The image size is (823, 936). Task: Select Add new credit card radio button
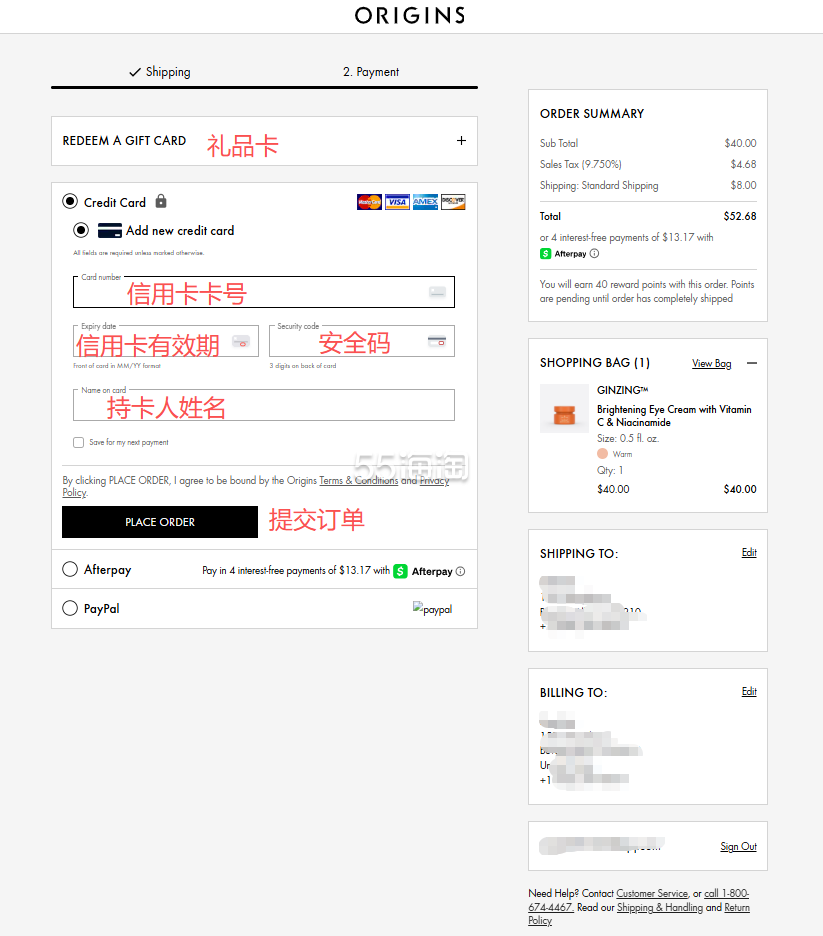[81, 230]
